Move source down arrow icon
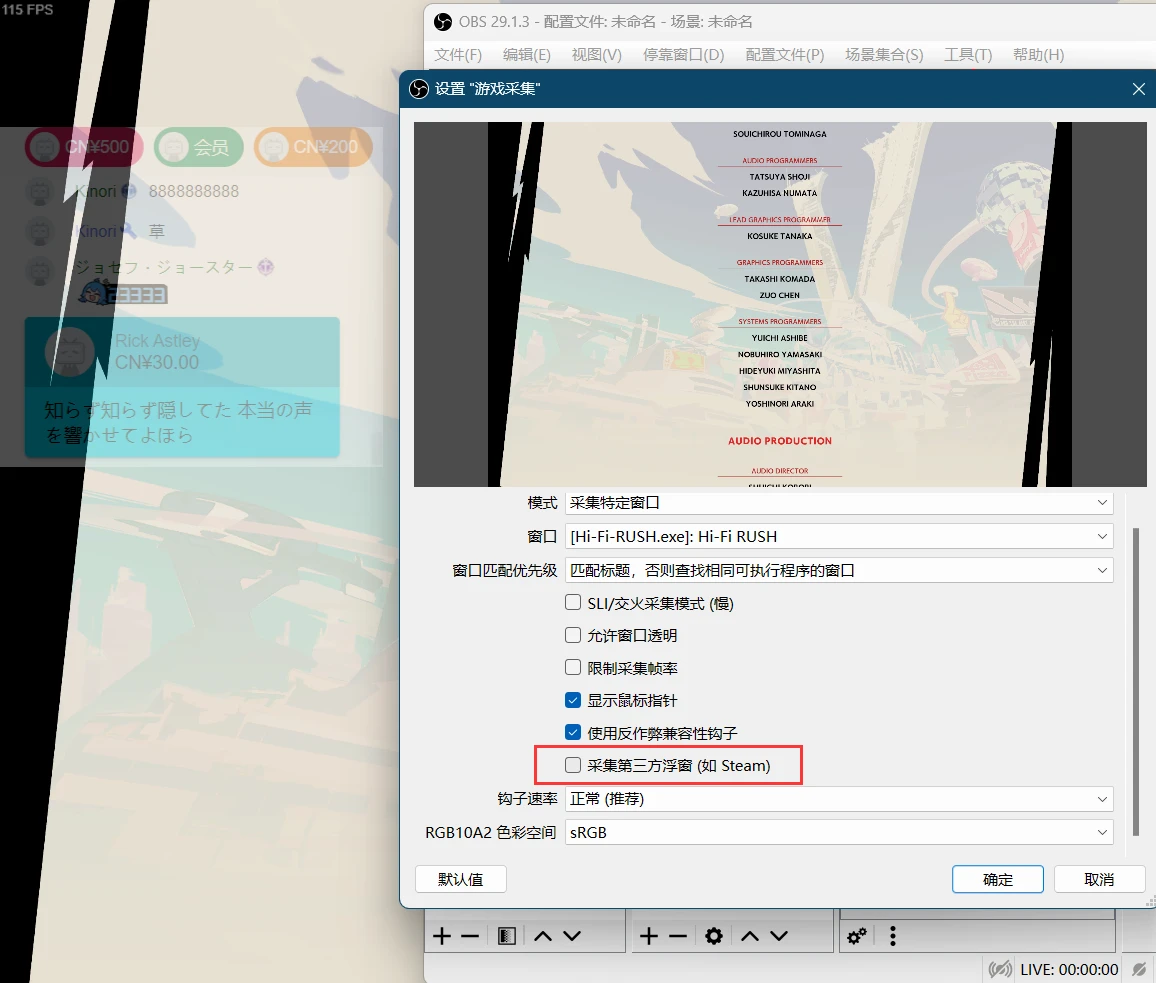 tap(779, 937)
